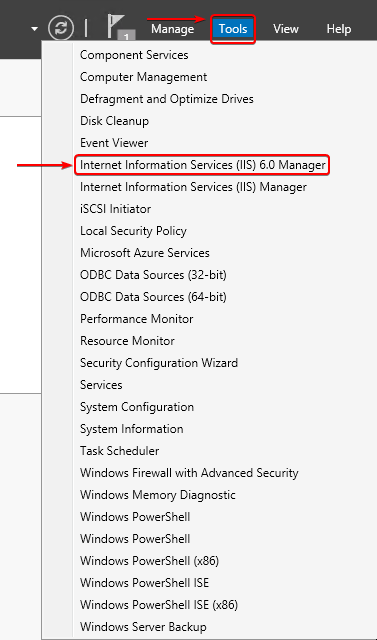This screenshot has width=377, height=640.
Task: Launch Performance Monitor
Action: pyautogui.click(x=137, y=319)
